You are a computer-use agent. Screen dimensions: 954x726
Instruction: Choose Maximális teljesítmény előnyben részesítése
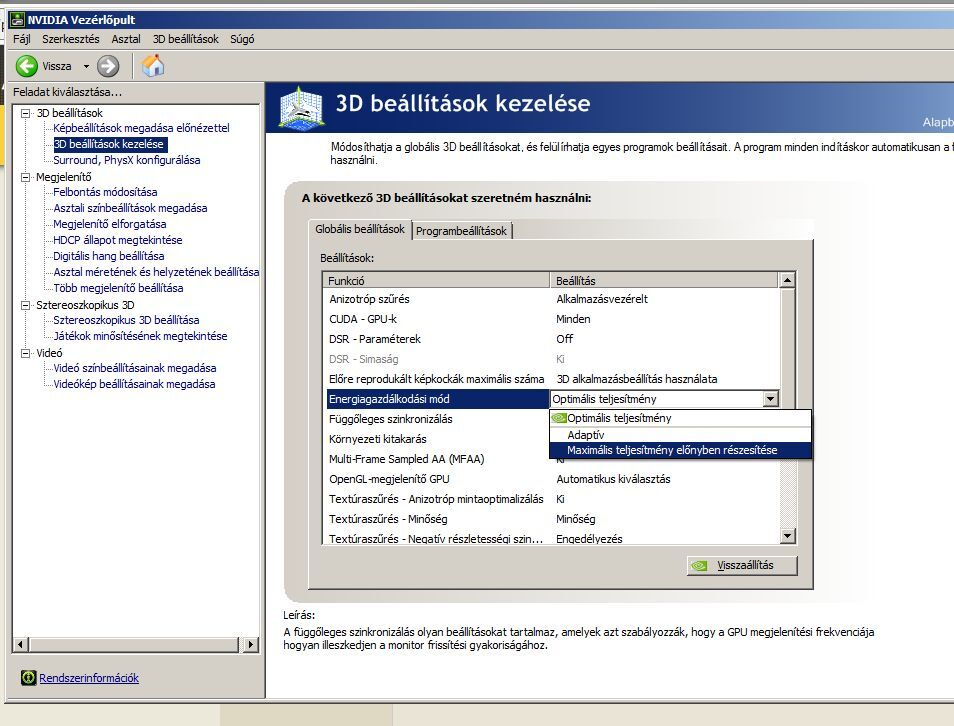point(680,450)
